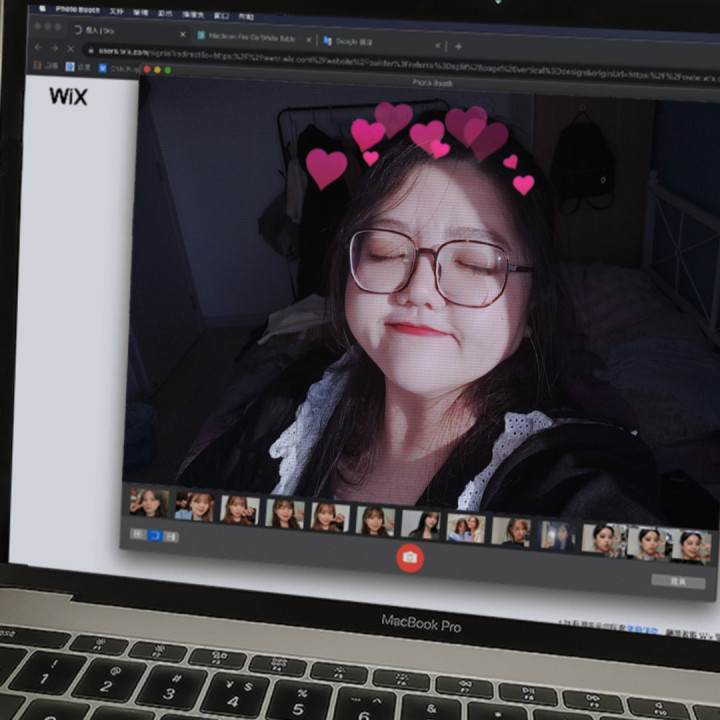Click the browser forward arrow

[53, 47]
